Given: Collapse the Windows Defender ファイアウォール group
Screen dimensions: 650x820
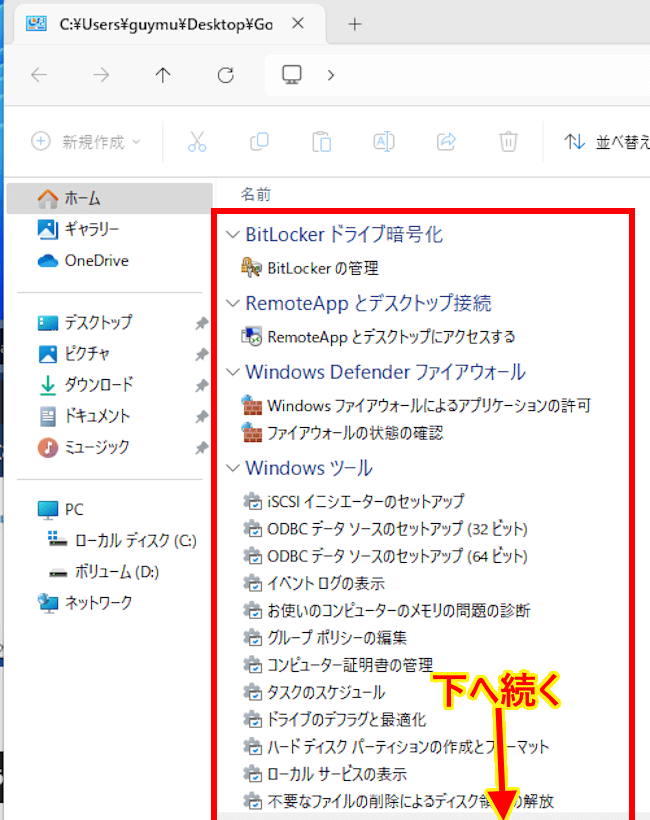Looking at the screenshot, I should (x=233, y=372).
